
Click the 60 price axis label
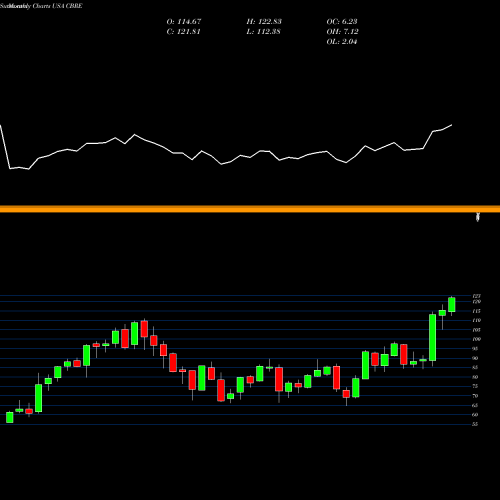tap(475, 415)
